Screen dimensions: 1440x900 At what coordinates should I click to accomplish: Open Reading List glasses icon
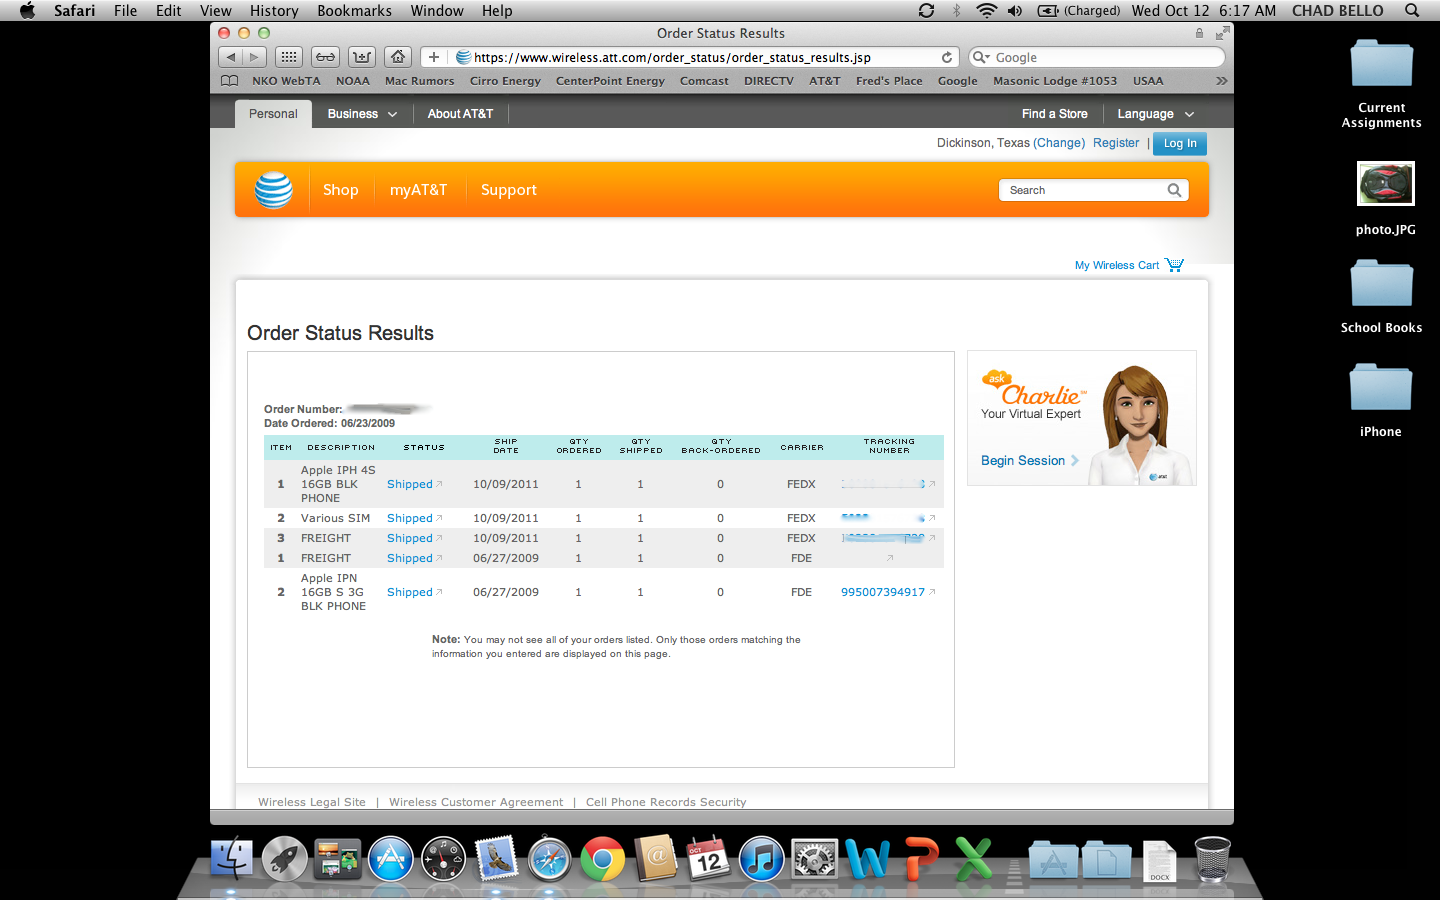point(325,57)
